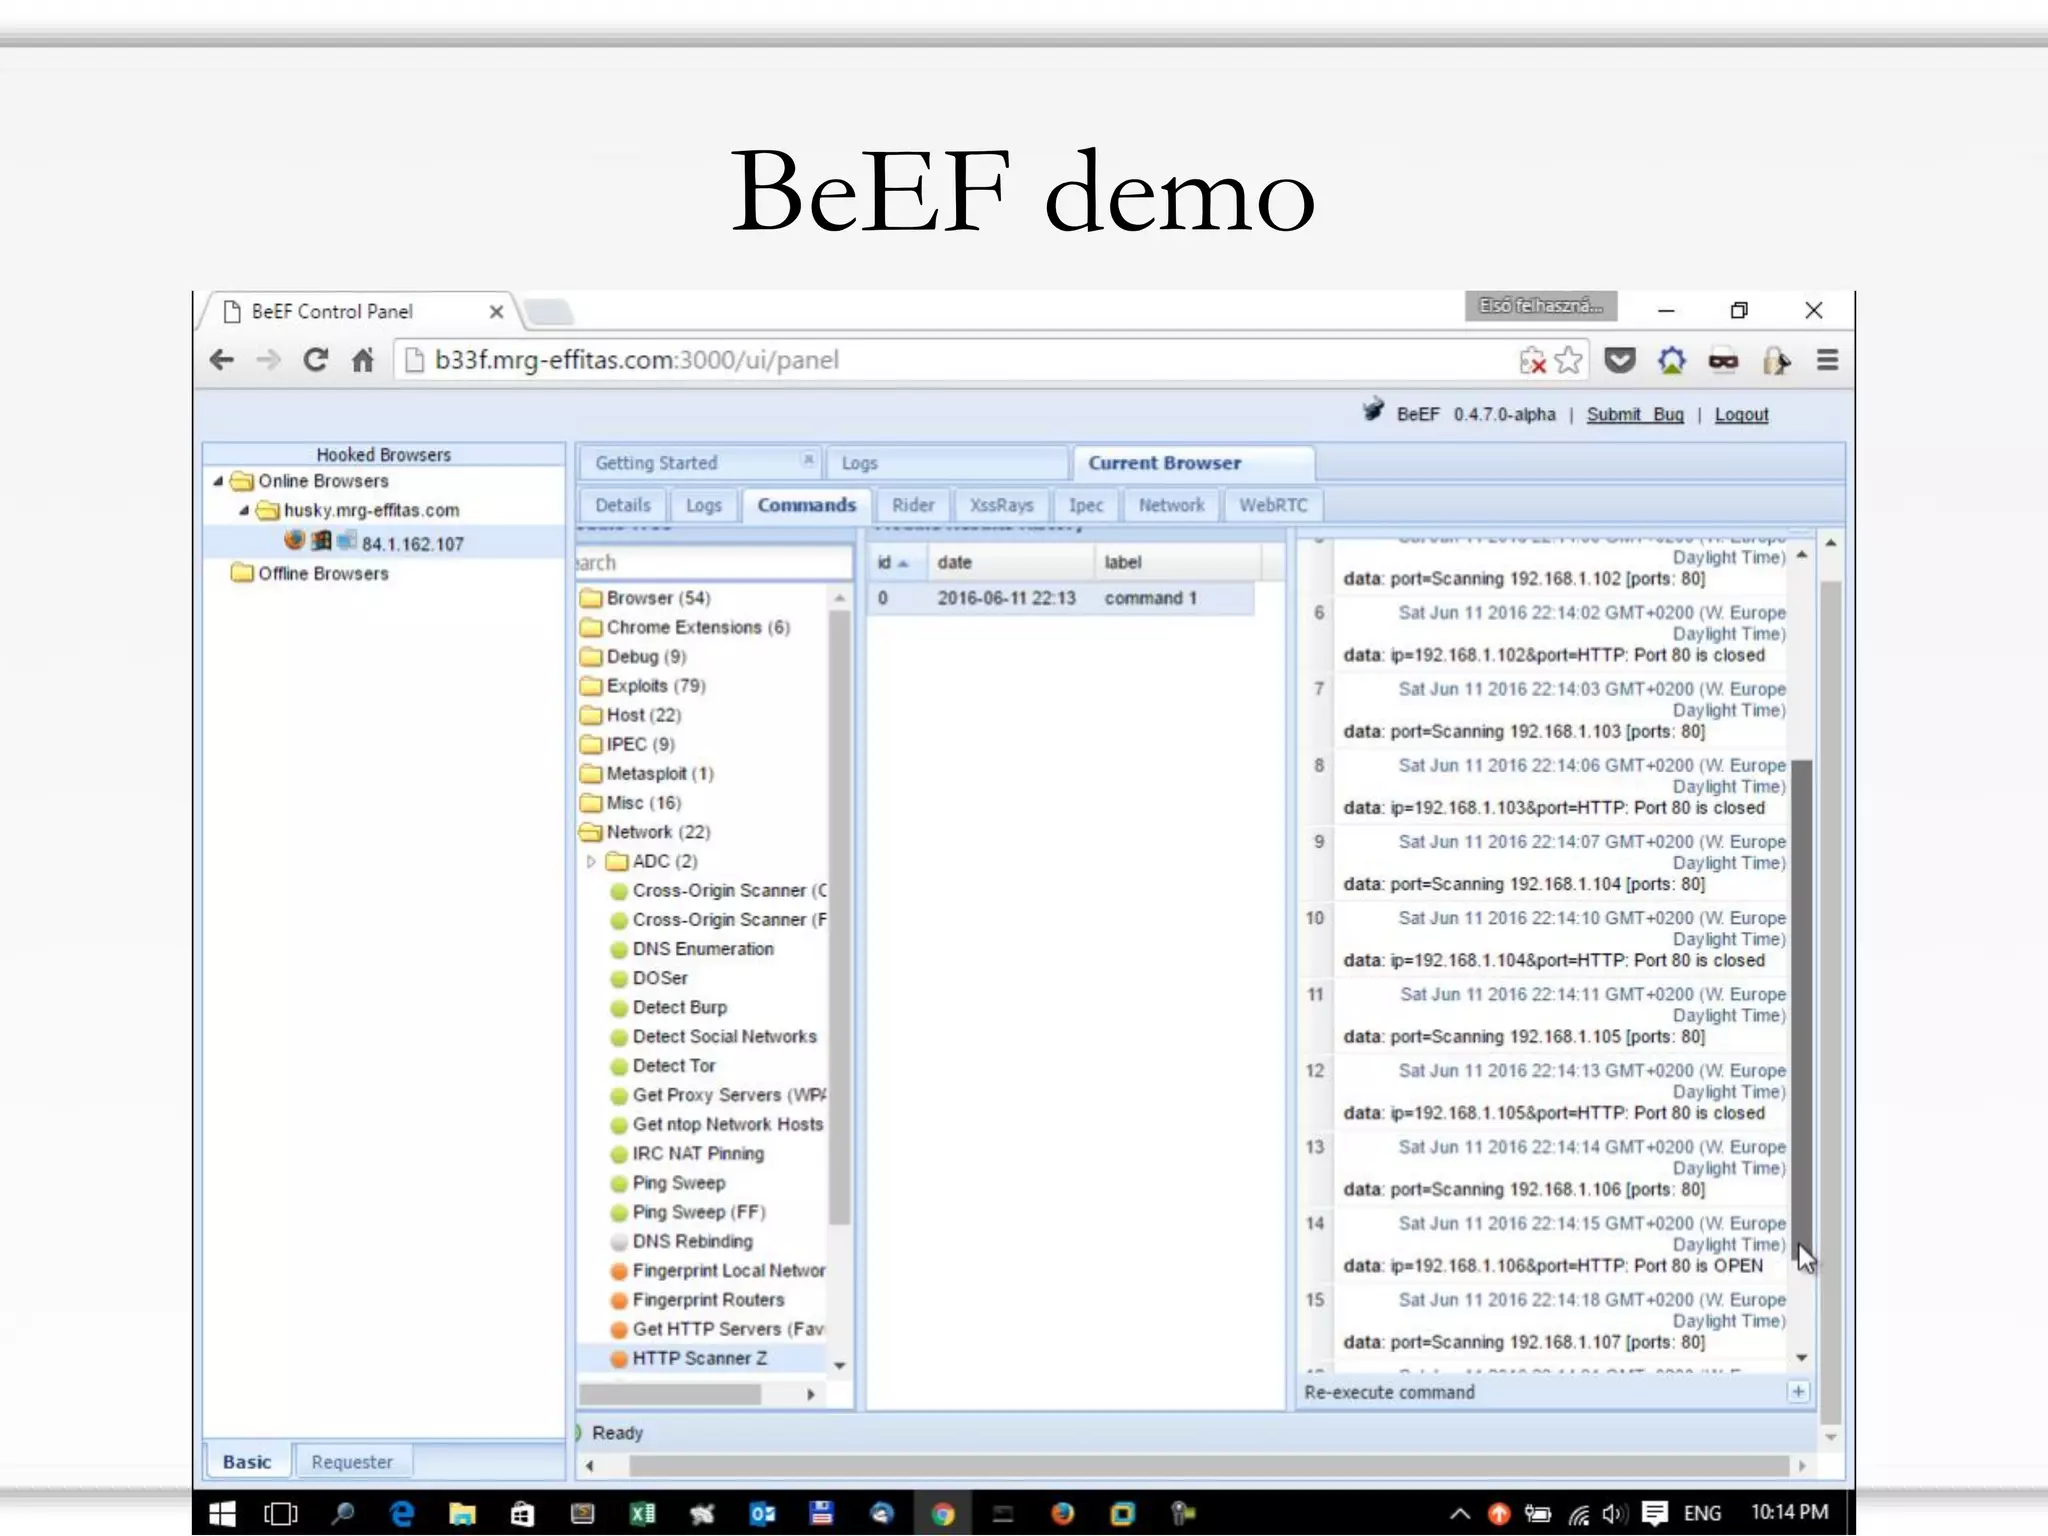2048x1536 pixels.
Task: Reload the BeEF panel page
Action: coord(316,360)
